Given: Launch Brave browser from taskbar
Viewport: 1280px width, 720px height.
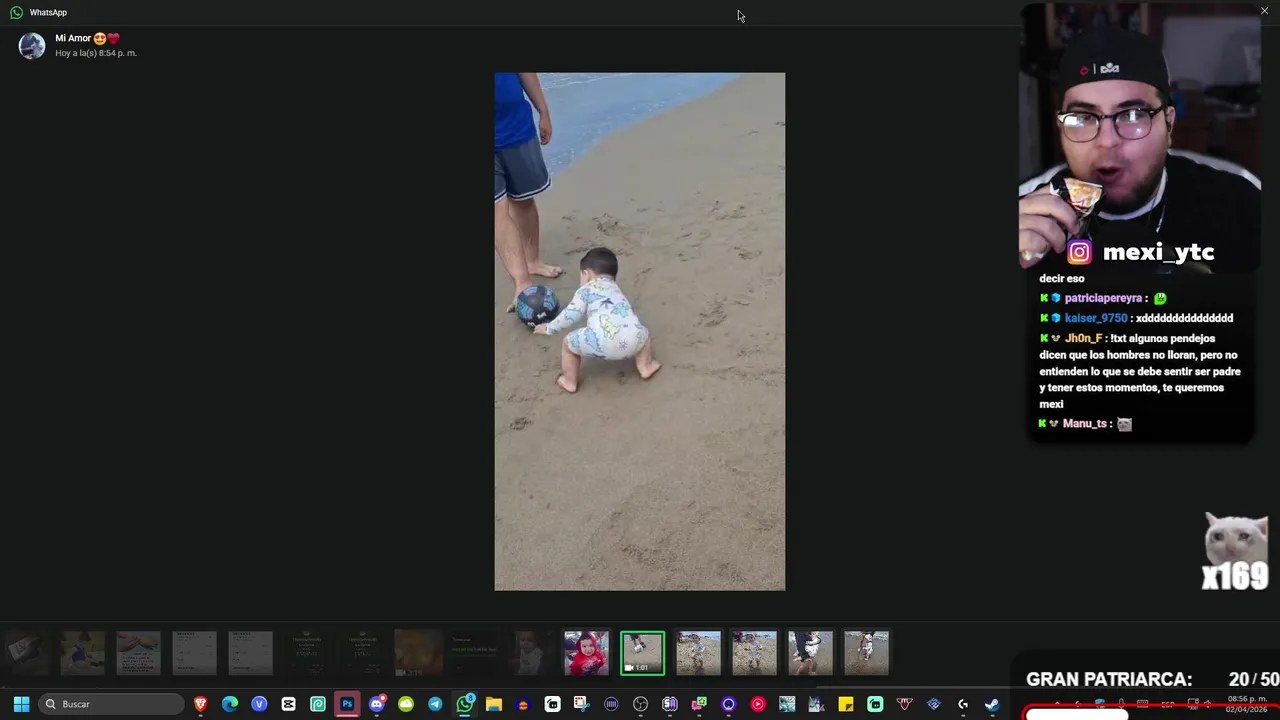Looking at the screenshot, I should pyautogui.click(x=200, y=704).
